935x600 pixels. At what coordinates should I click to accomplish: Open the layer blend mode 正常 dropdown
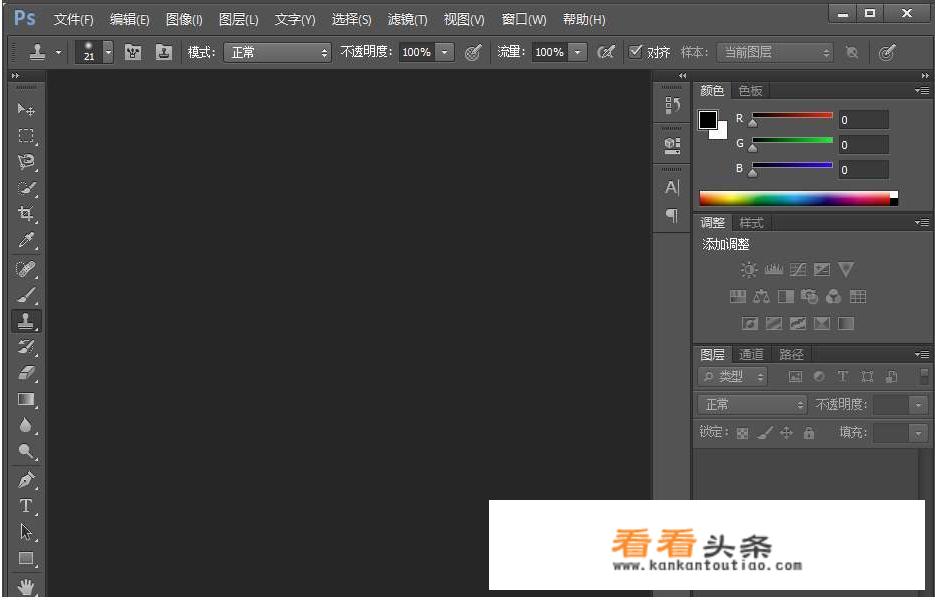tap(752, 405)
